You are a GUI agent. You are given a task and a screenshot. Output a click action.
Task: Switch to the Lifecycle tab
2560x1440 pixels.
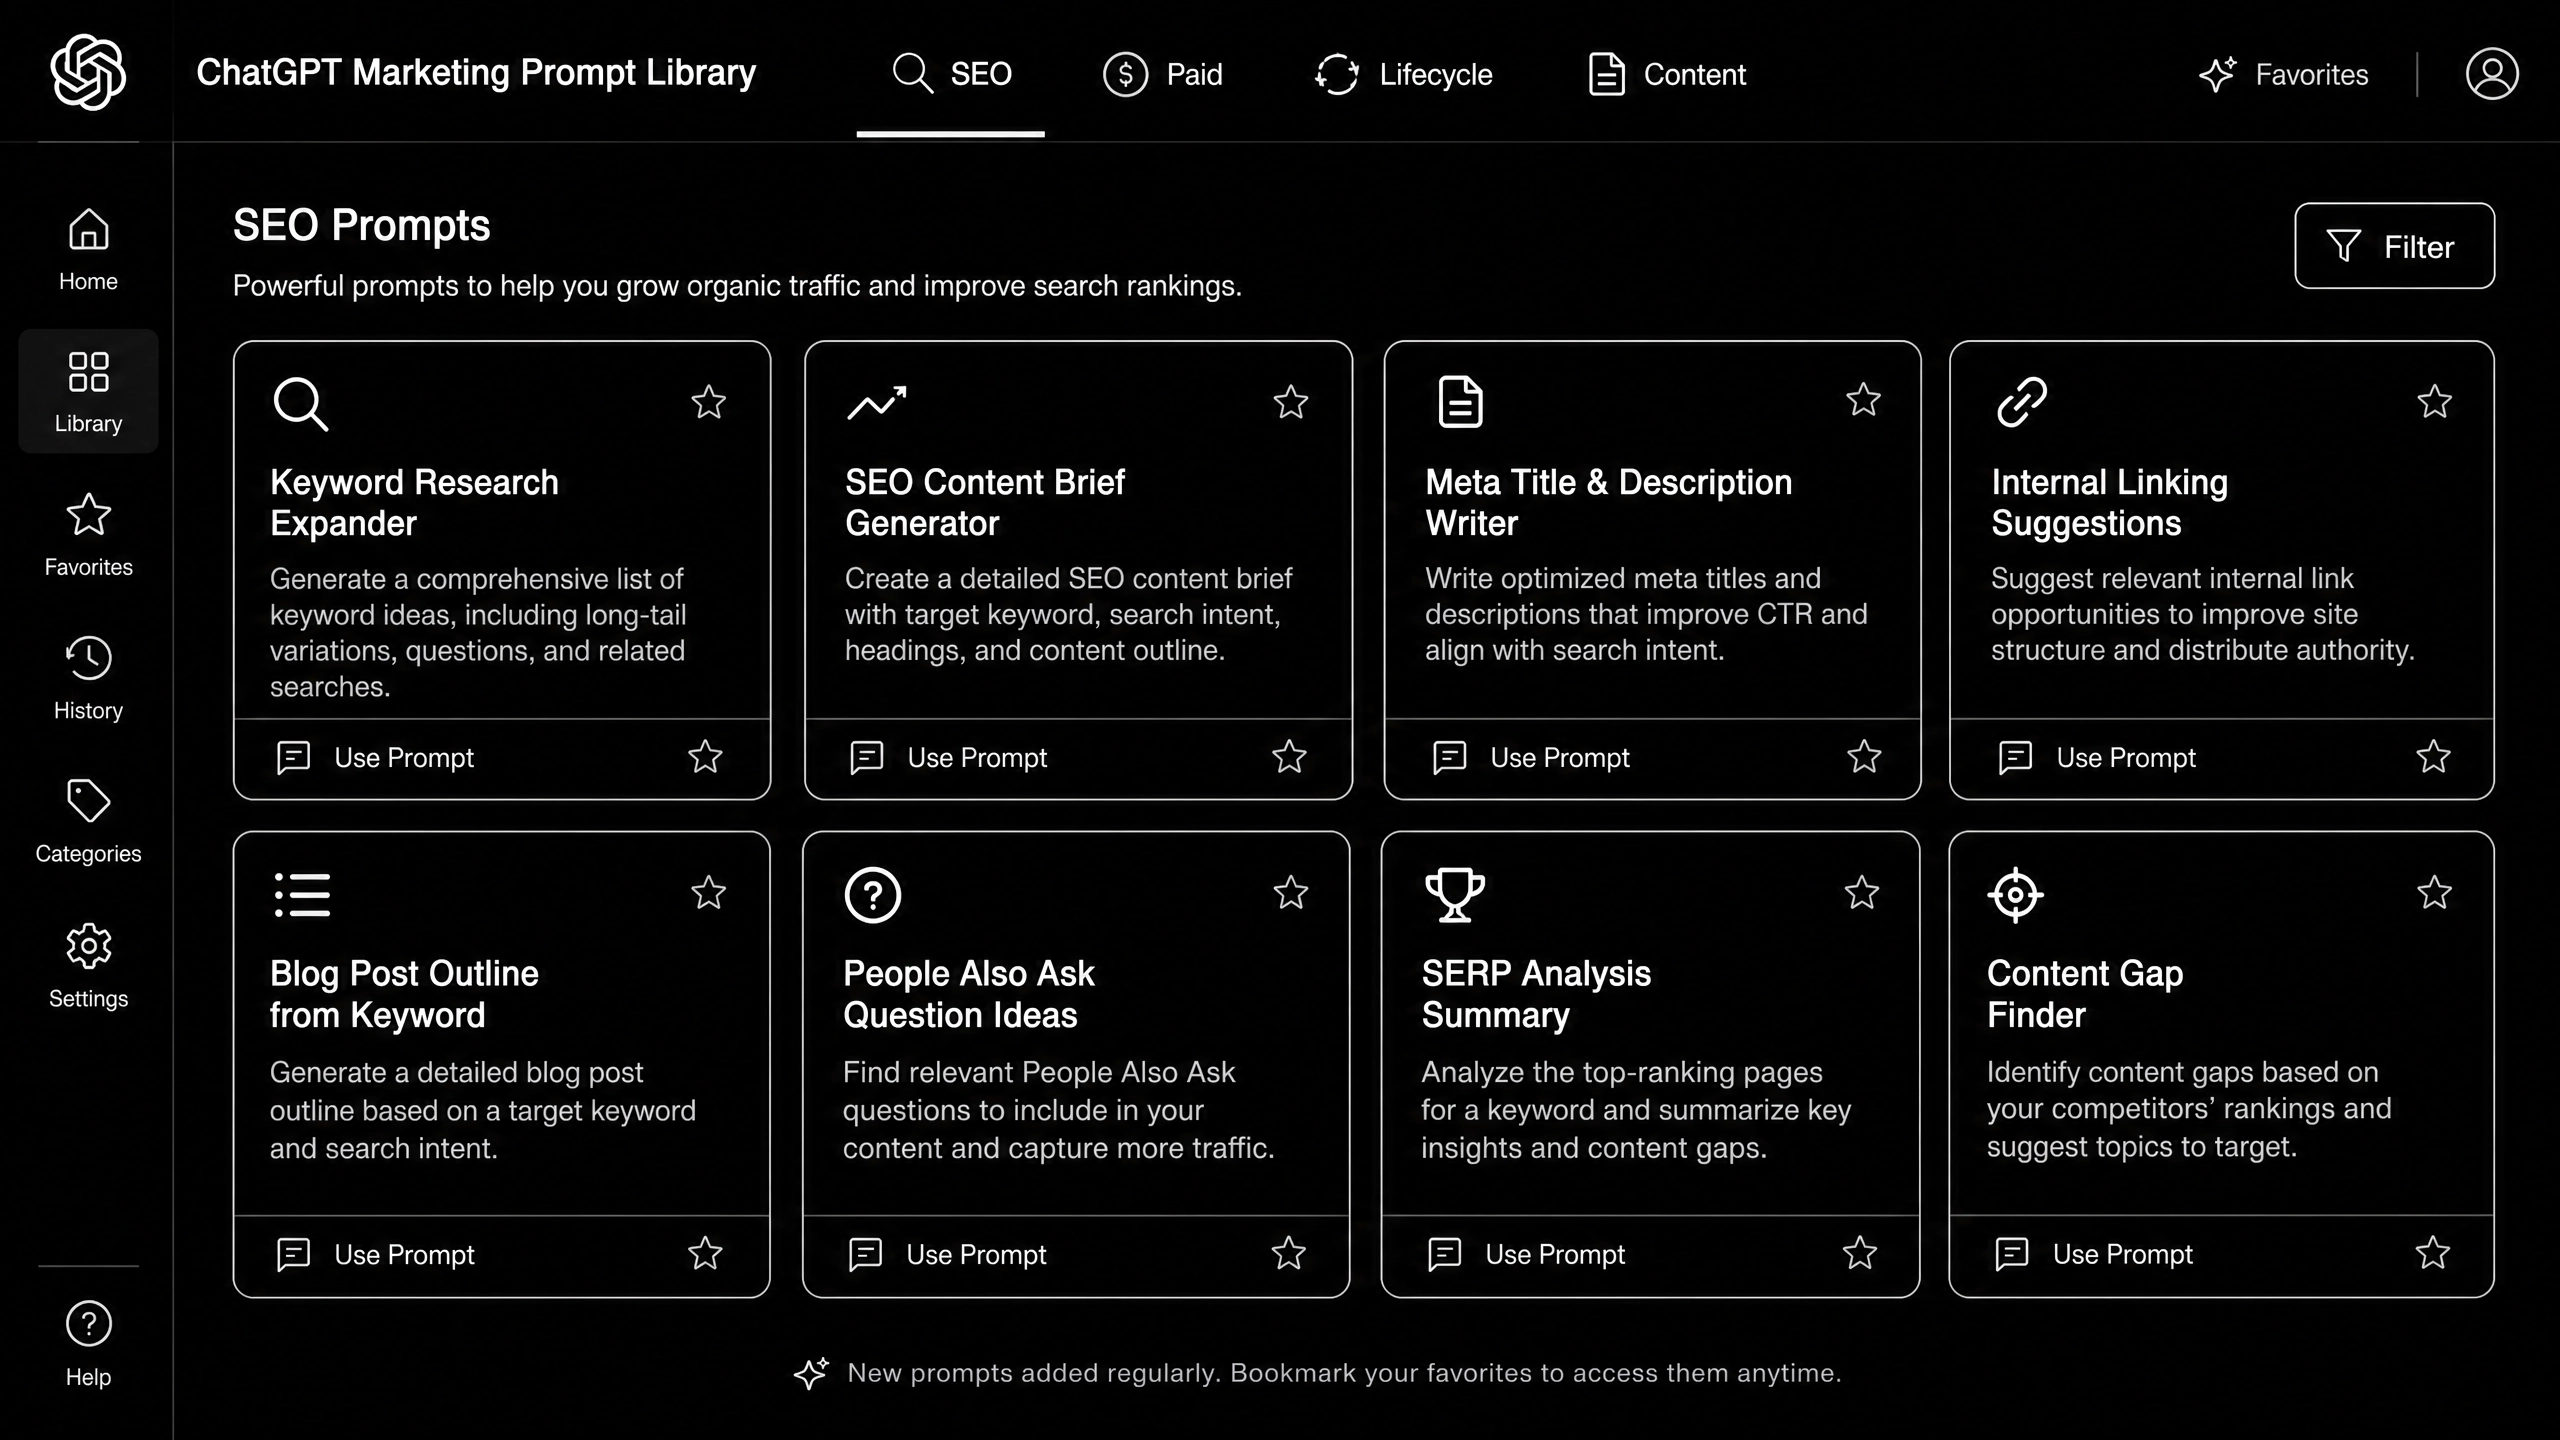[1403, 74]
